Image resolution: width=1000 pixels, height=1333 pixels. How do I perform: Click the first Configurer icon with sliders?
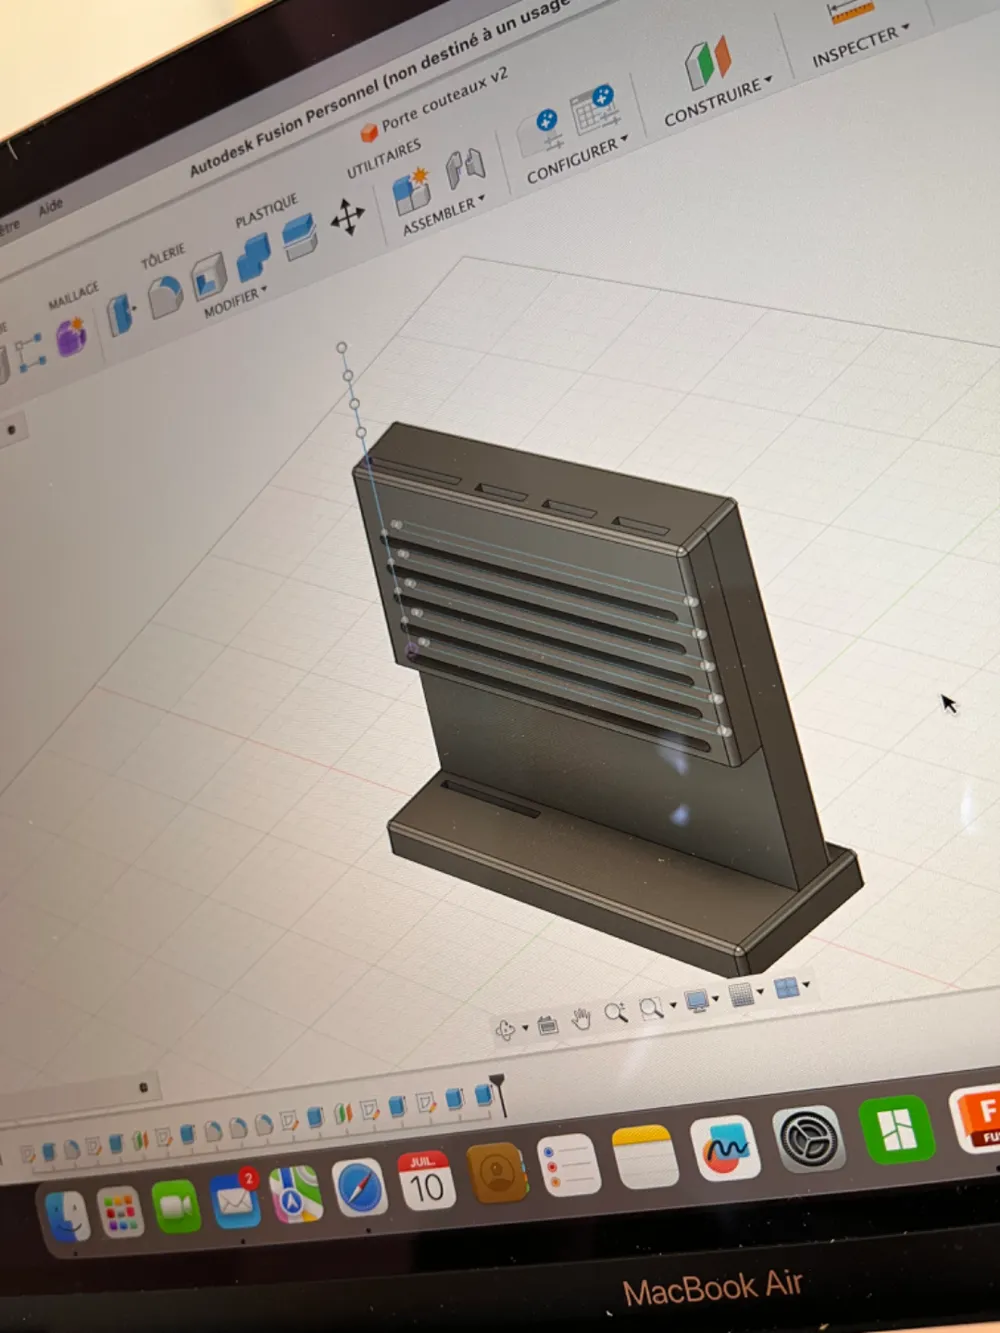click(x=540, y=133)
